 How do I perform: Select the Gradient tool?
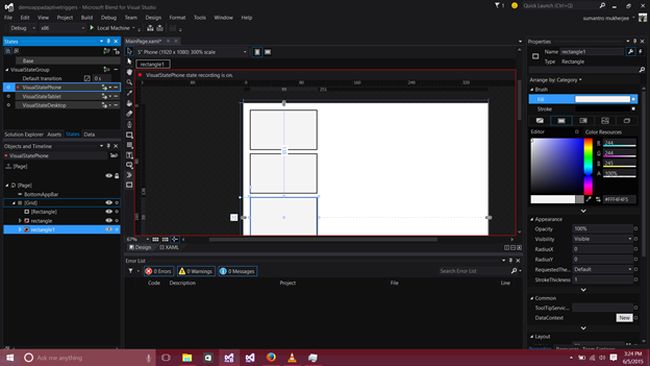click(x=129, y=114)
